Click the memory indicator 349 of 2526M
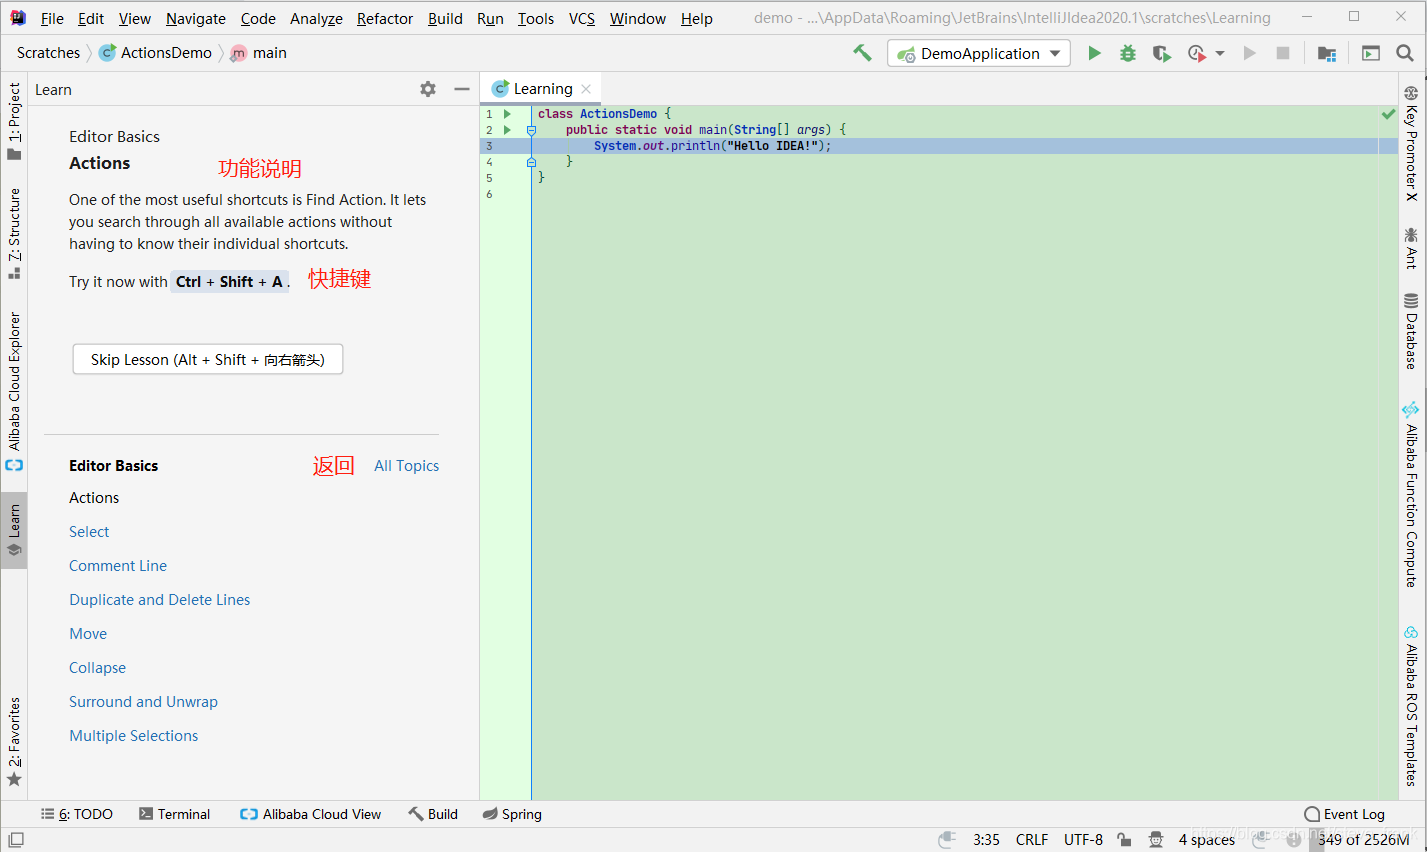 click(x=1363, y=840)
